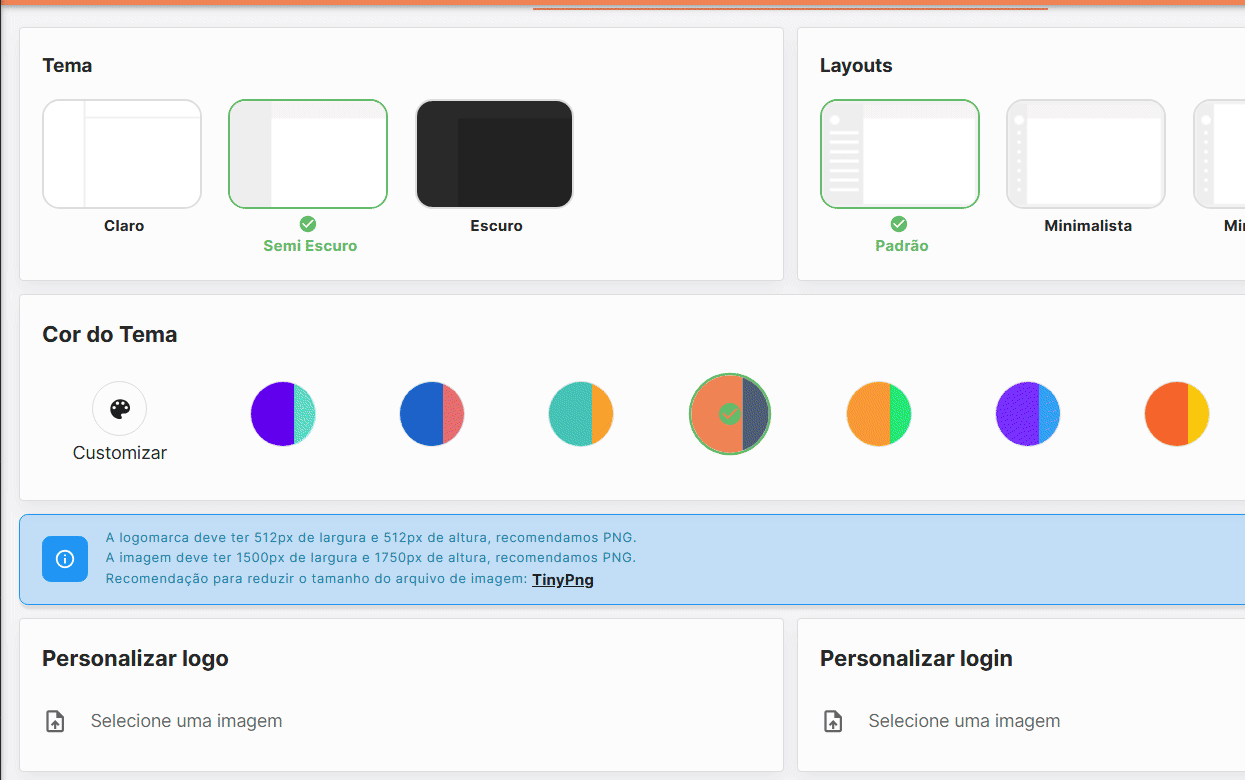Click the Customizar label
Image resolution: width=1245 pixels, height=780 pixels.
click(120, 453)
